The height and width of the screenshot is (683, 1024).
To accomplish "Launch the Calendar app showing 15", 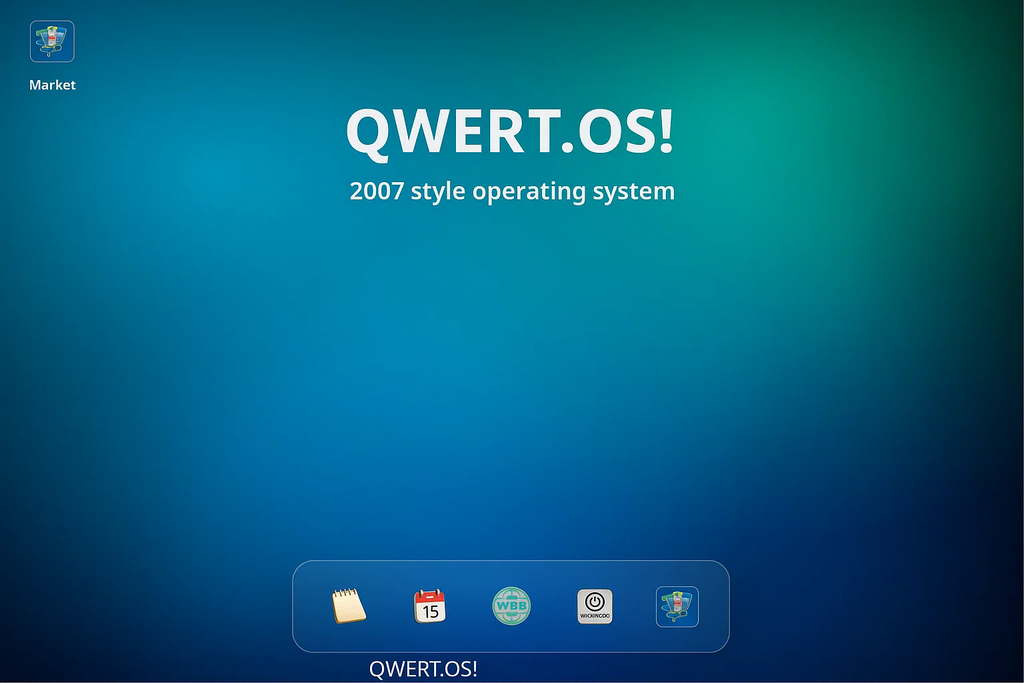I will (x=430, y=606).
